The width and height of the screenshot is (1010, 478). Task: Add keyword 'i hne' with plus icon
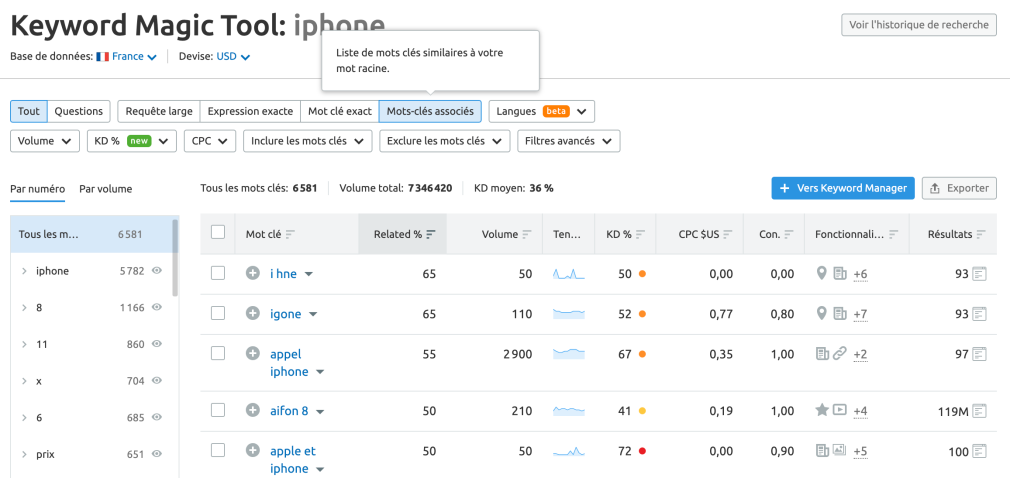(253, 274)
